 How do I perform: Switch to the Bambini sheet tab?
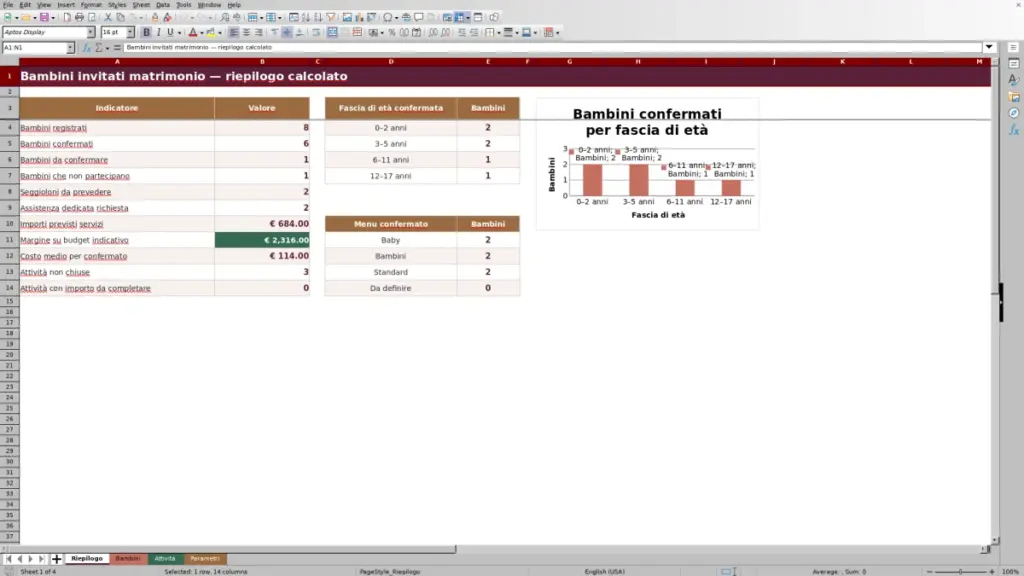(x=127, y=558)
